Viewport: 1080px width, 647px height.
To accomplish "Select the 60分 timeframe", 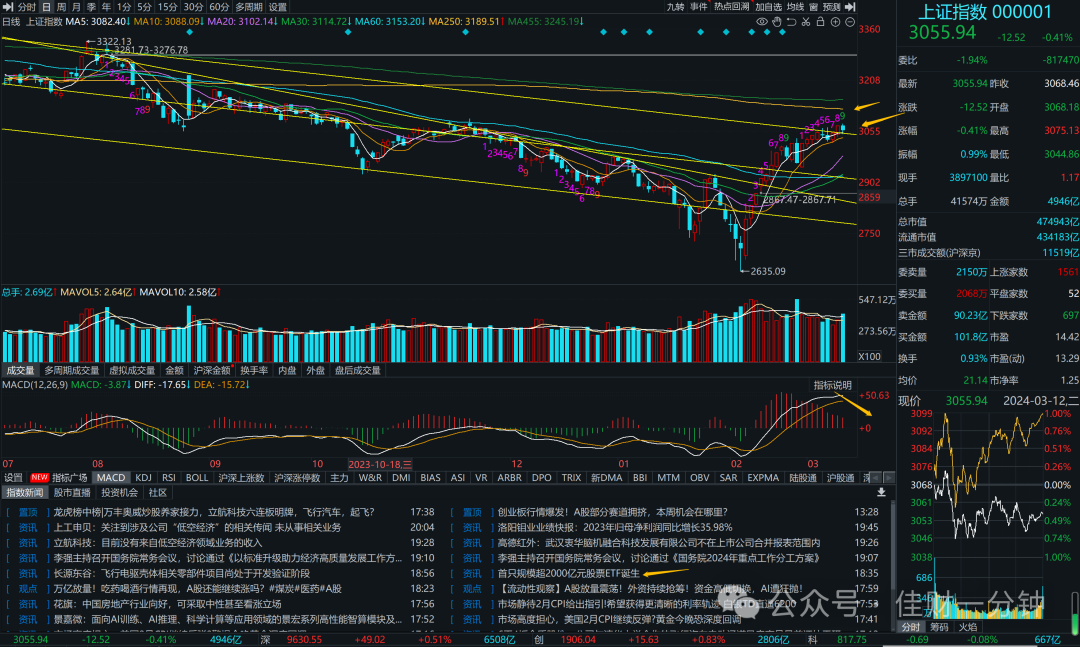I will click(219, 7).
